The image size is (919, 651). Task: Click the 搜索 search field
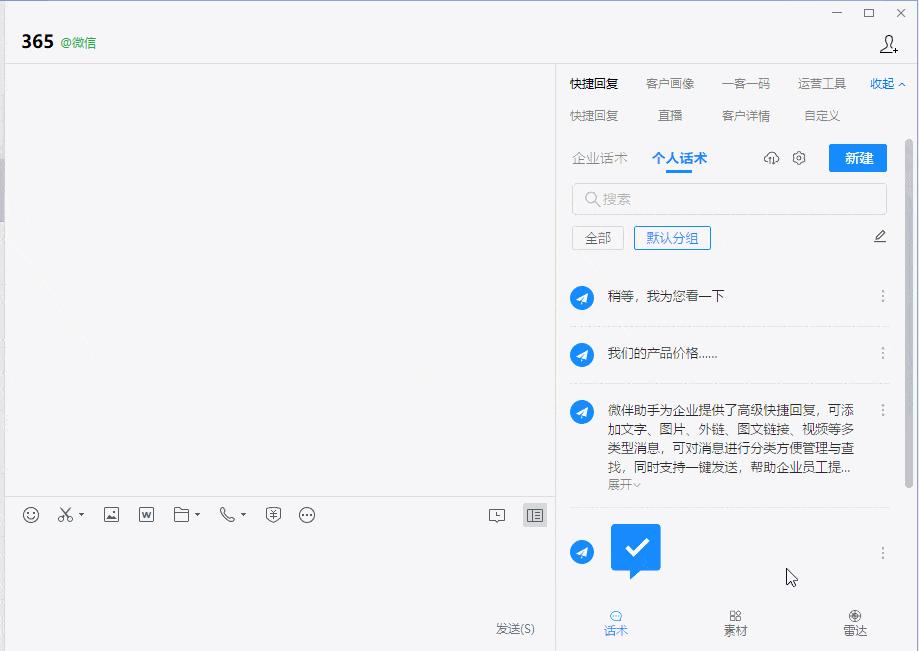click(729, 199)
